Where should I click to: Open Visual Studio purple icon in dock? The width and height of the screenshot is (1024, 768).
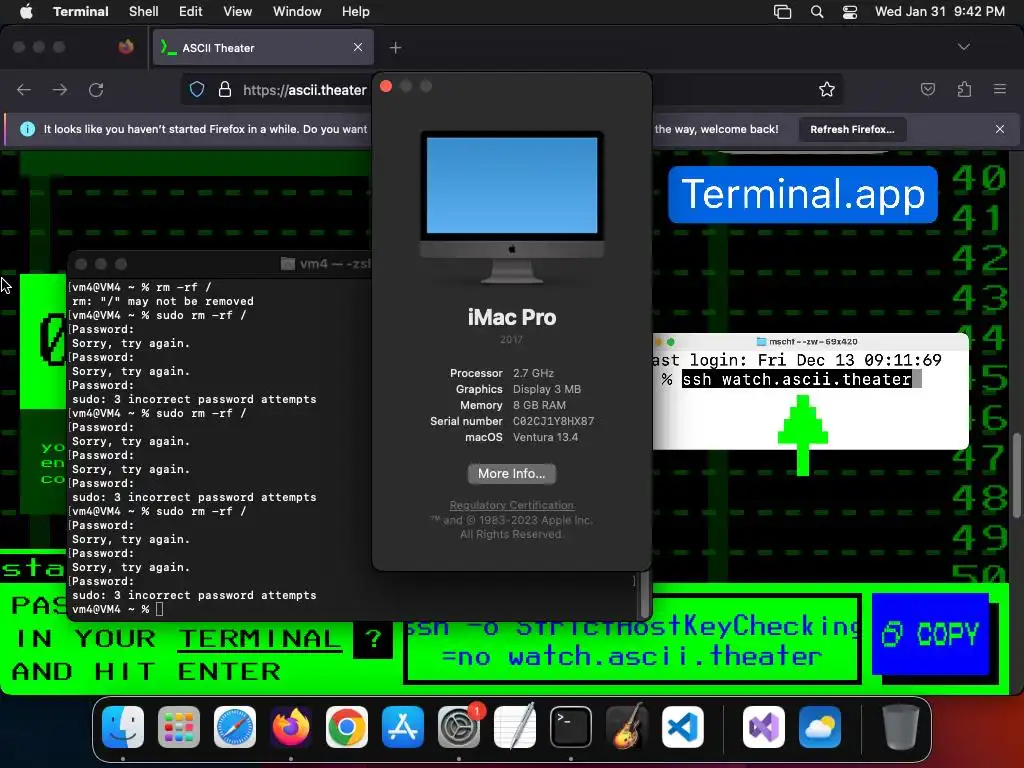coord(763,727)
